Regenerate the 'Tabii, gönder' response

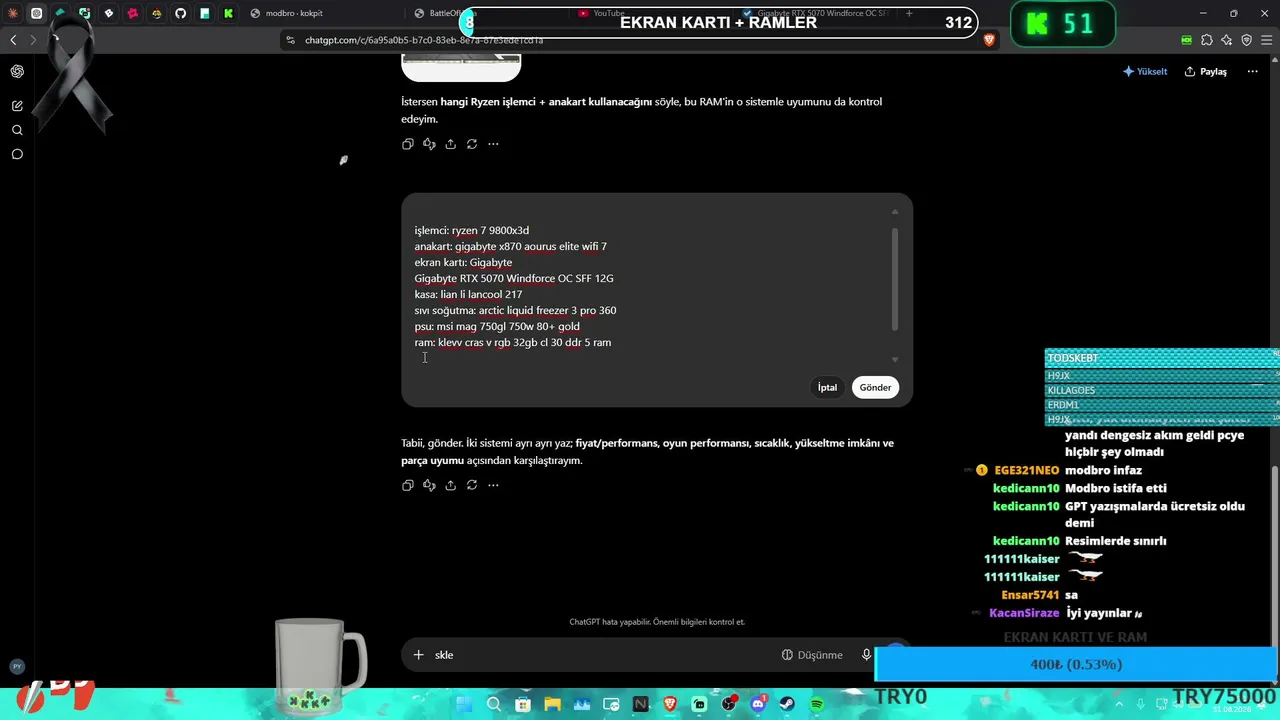(x=471, y=485)
